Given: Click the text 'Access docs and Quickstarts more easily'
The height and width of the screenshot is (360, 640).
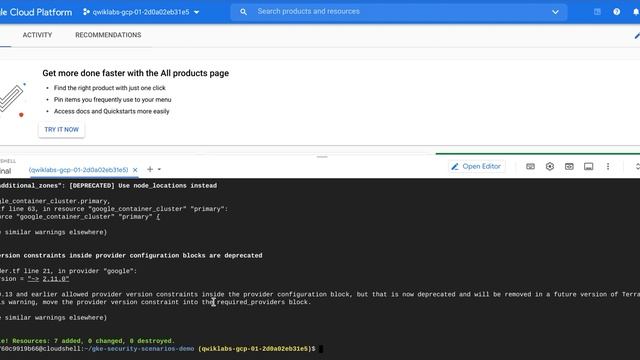Looking at the screenshot, I should [x=111, y=111].
